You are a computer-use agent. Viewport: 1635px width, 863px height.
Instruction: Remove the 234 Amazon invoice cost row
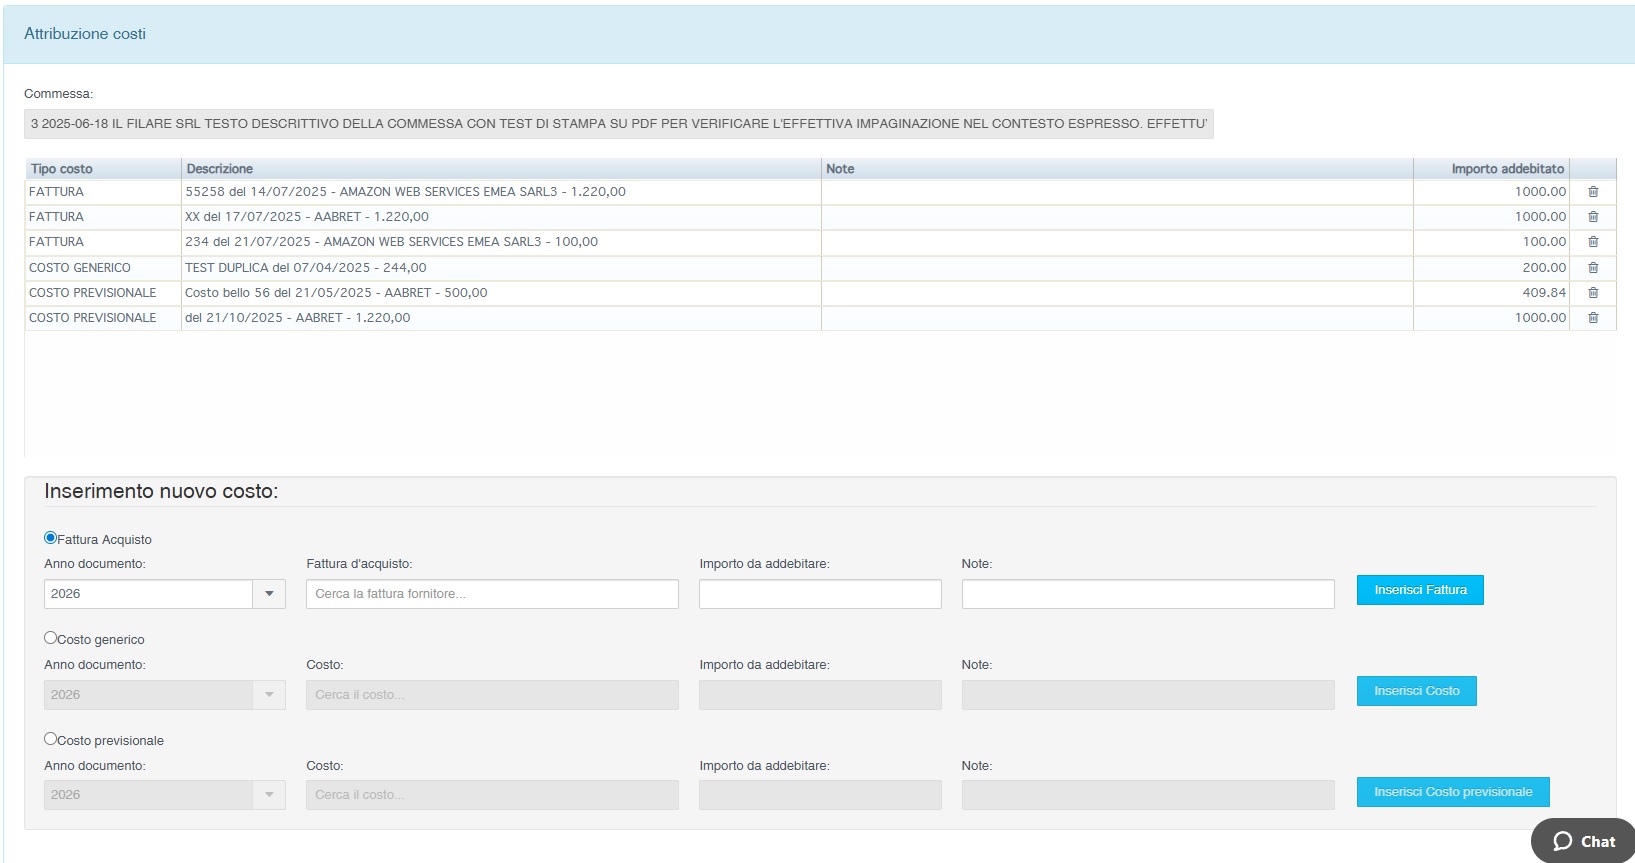click(1593, 242)
